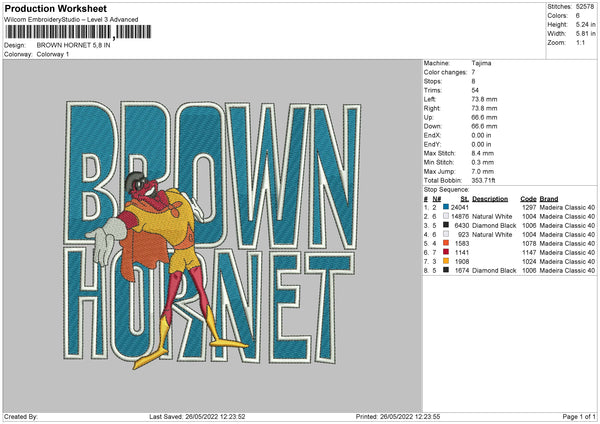
Task: Click the white swatch for stop 4 (923 stitches)
Action: (446, 234)
